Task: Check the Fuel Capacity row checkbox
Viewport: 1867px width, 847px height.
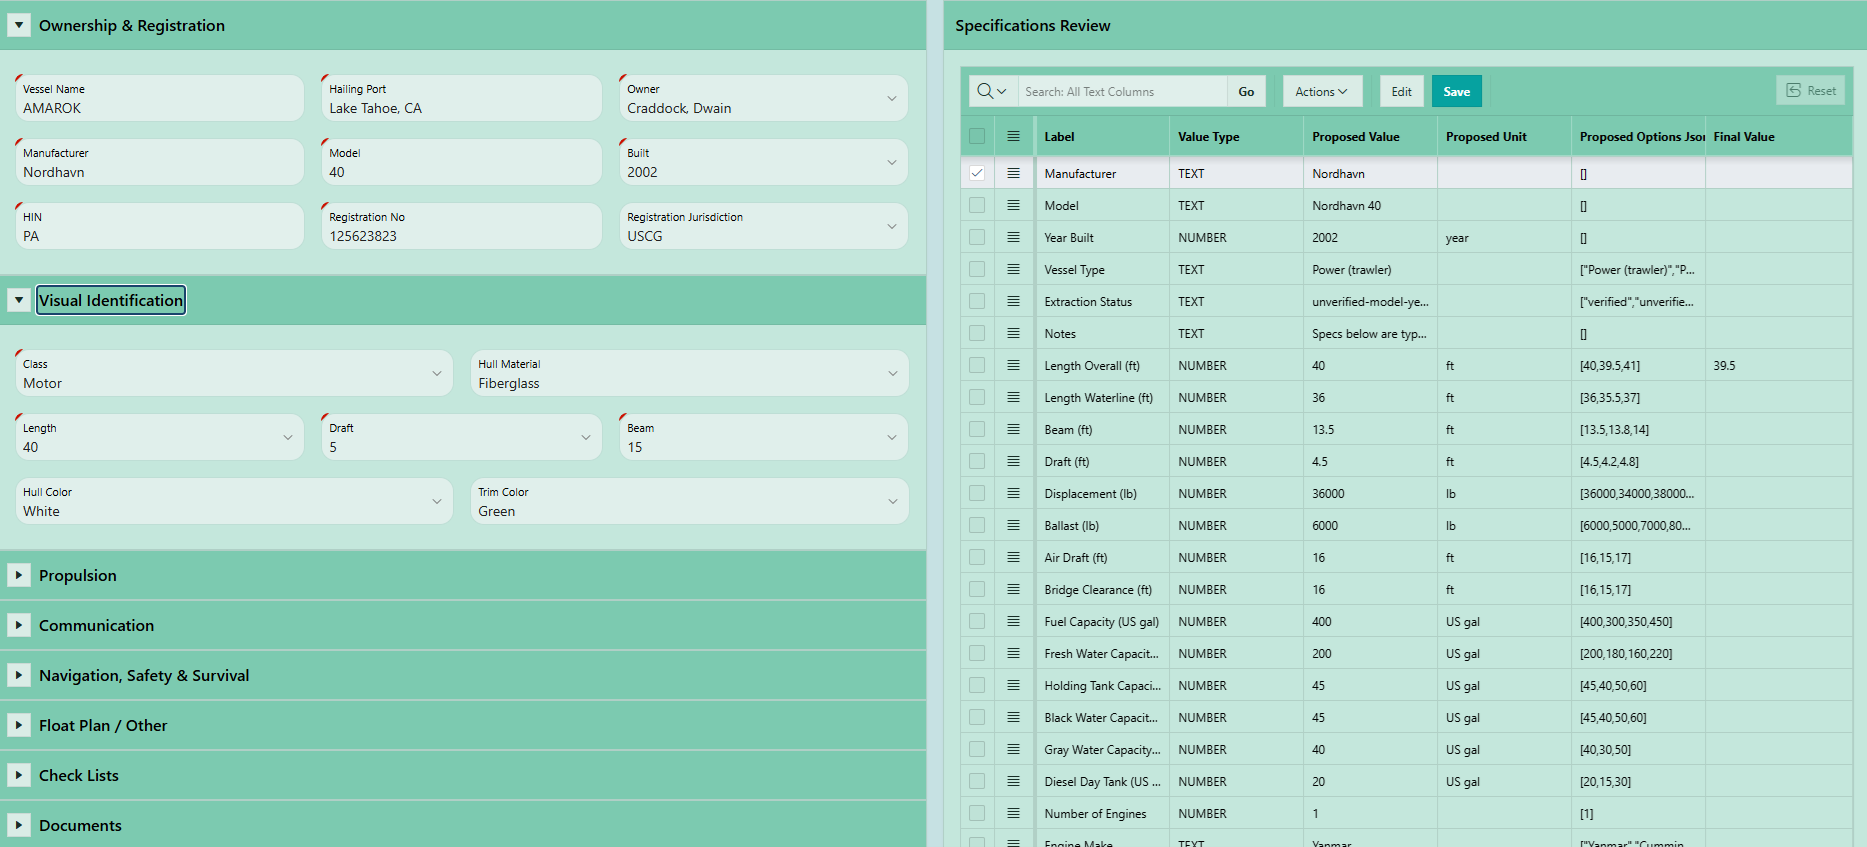Action: click(977, 621)
